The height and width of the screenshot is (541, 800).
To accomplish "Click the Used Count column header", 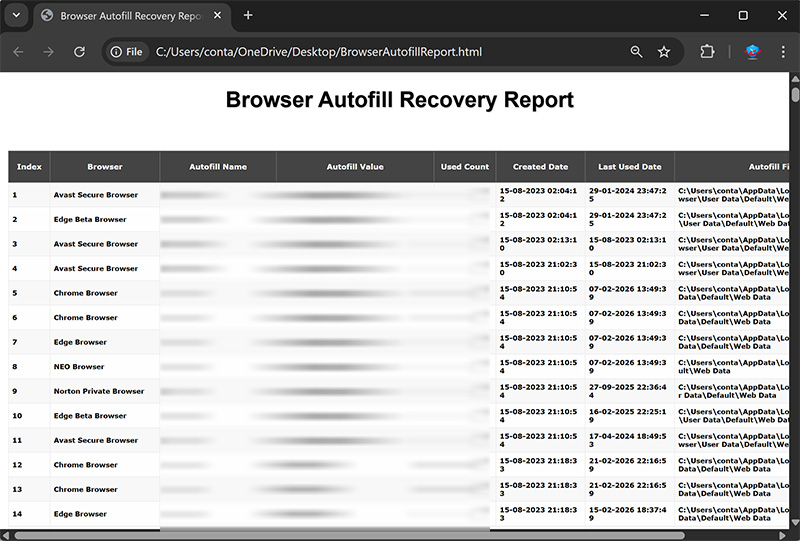I will [465, 167].
